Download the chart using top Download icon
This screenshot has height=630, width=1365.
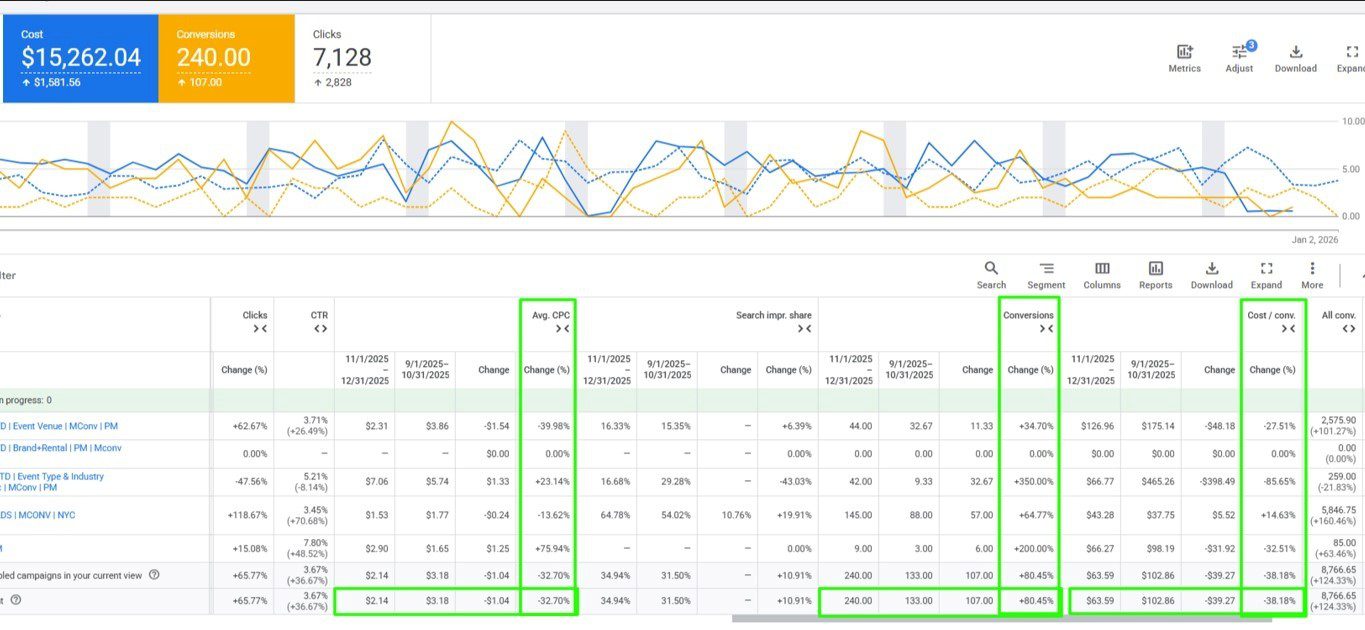coord(1295,57)
